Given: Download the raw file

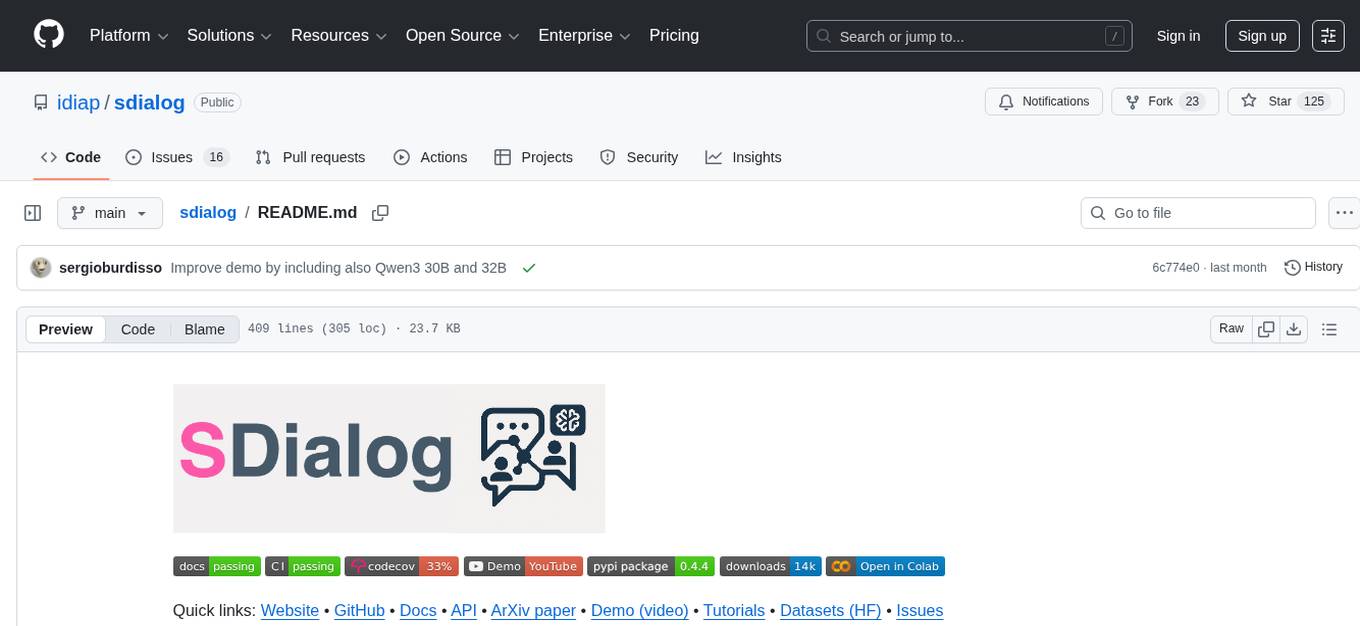Looking at the screenshot, I should click(x=1293, y=329).
